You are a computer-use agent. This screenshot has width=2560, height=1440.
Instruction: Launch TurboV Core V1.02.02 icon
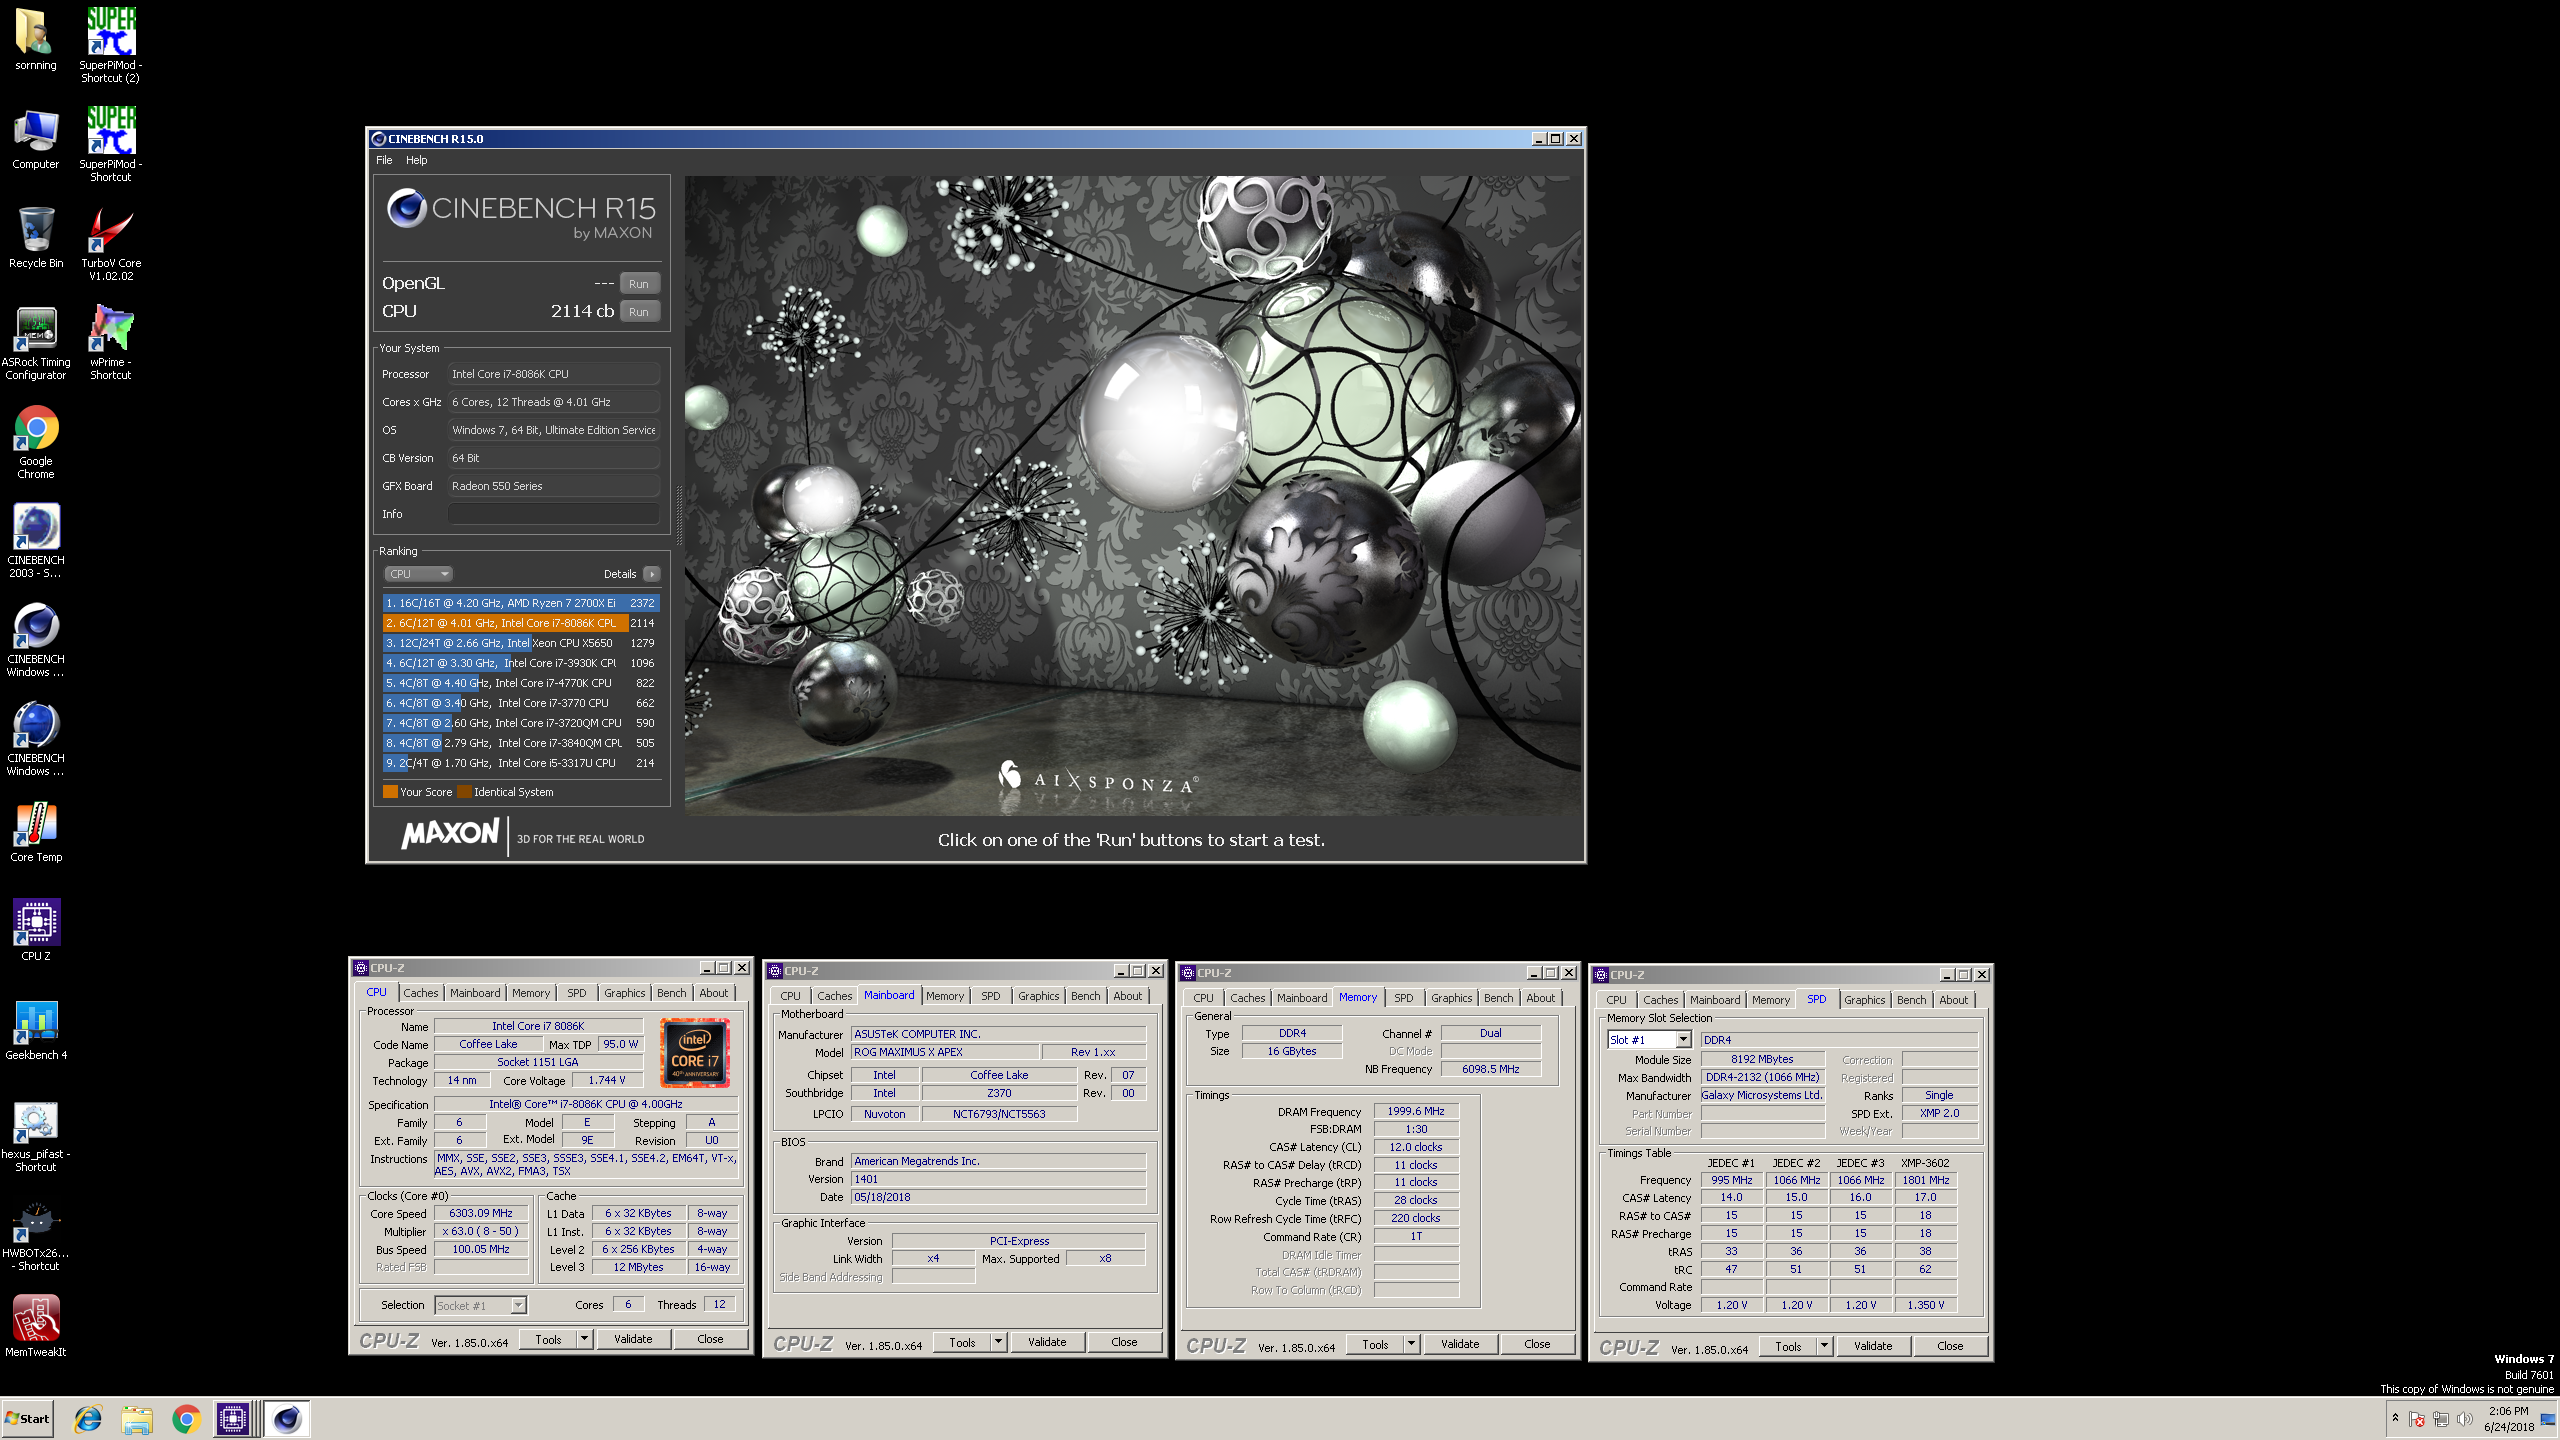click(110, 244)
